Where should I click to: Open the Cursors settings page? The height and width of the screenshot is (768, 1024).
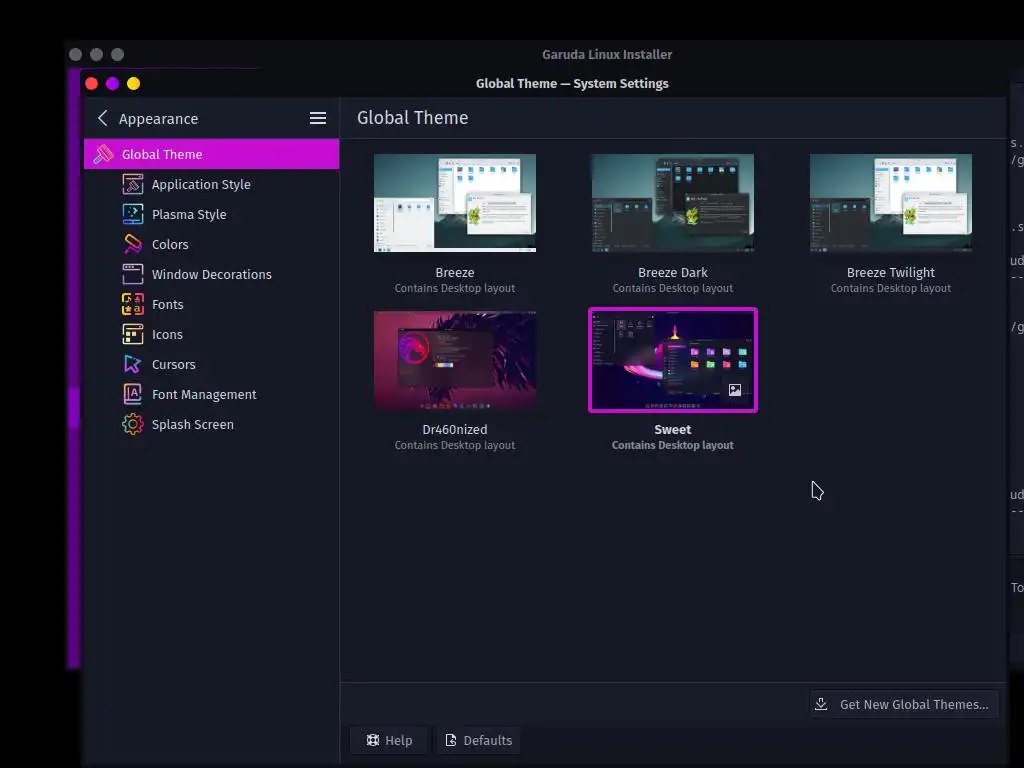(x=212, y=364)
